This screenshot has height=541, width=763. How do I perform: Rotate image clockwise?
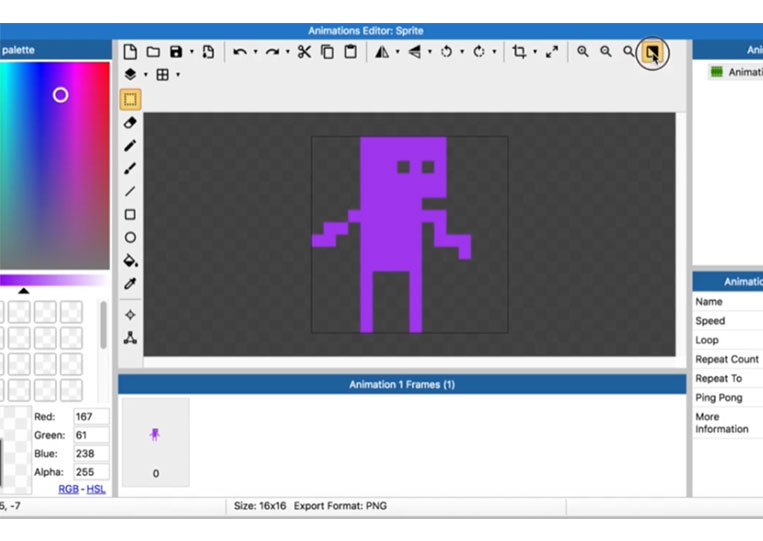(479, 52)
